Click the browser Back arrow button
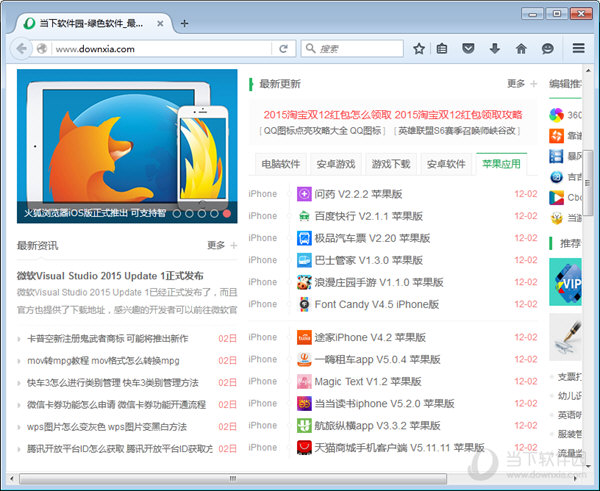600x491 pixels. (22, 48)
